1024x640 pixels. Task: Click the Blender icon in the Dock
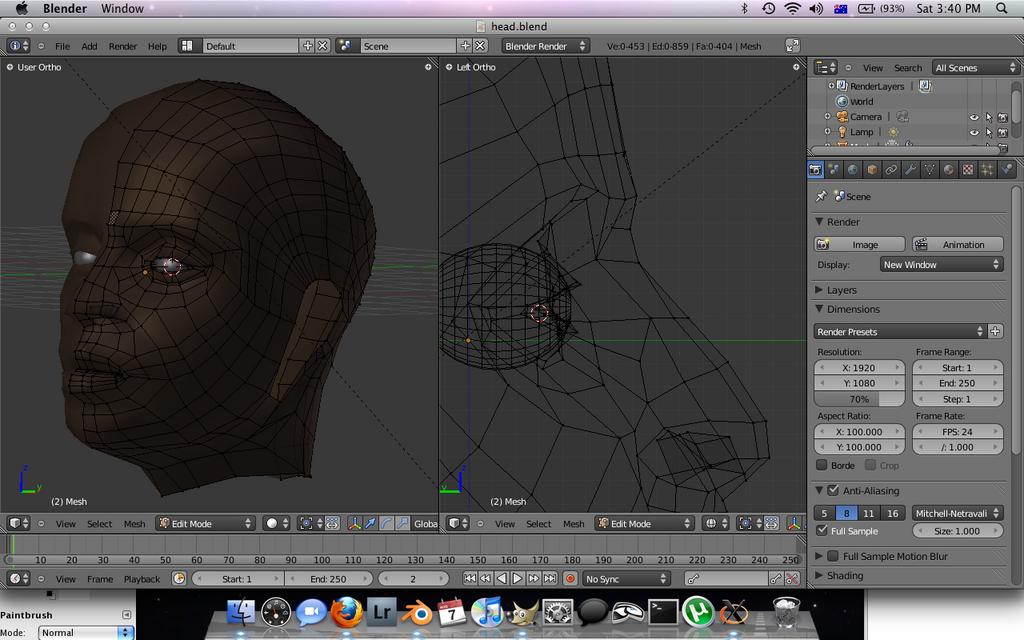pyautogui.click(x=417, y=613)
